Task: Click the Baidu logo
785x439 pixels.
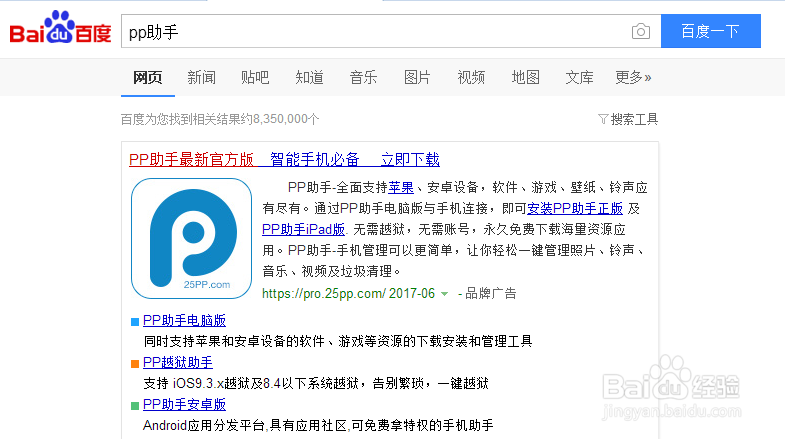Action: coord(60,28)
